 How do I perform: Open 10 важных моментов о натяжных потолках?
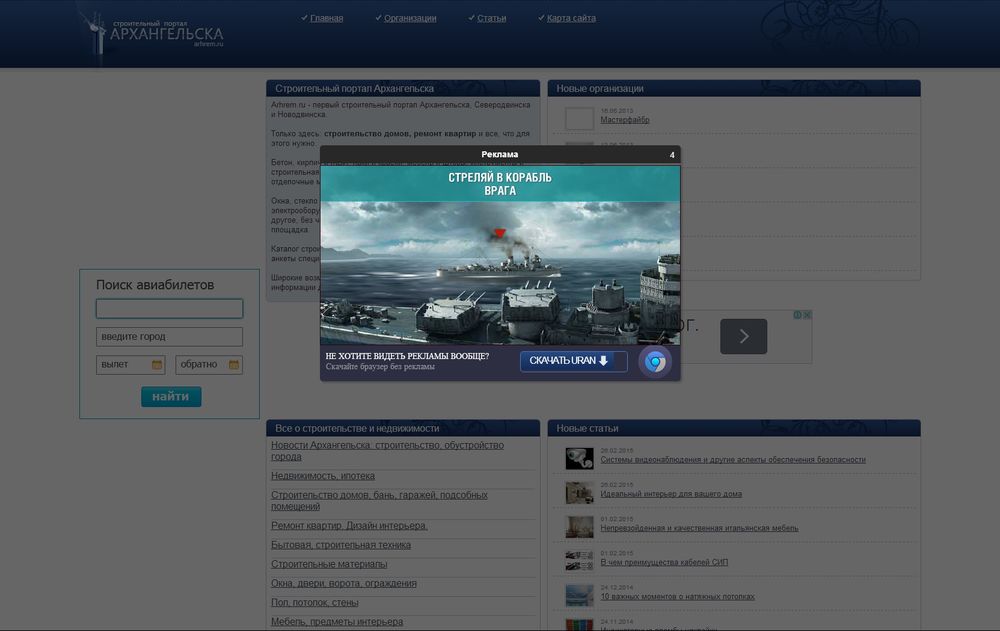[677, 597]
